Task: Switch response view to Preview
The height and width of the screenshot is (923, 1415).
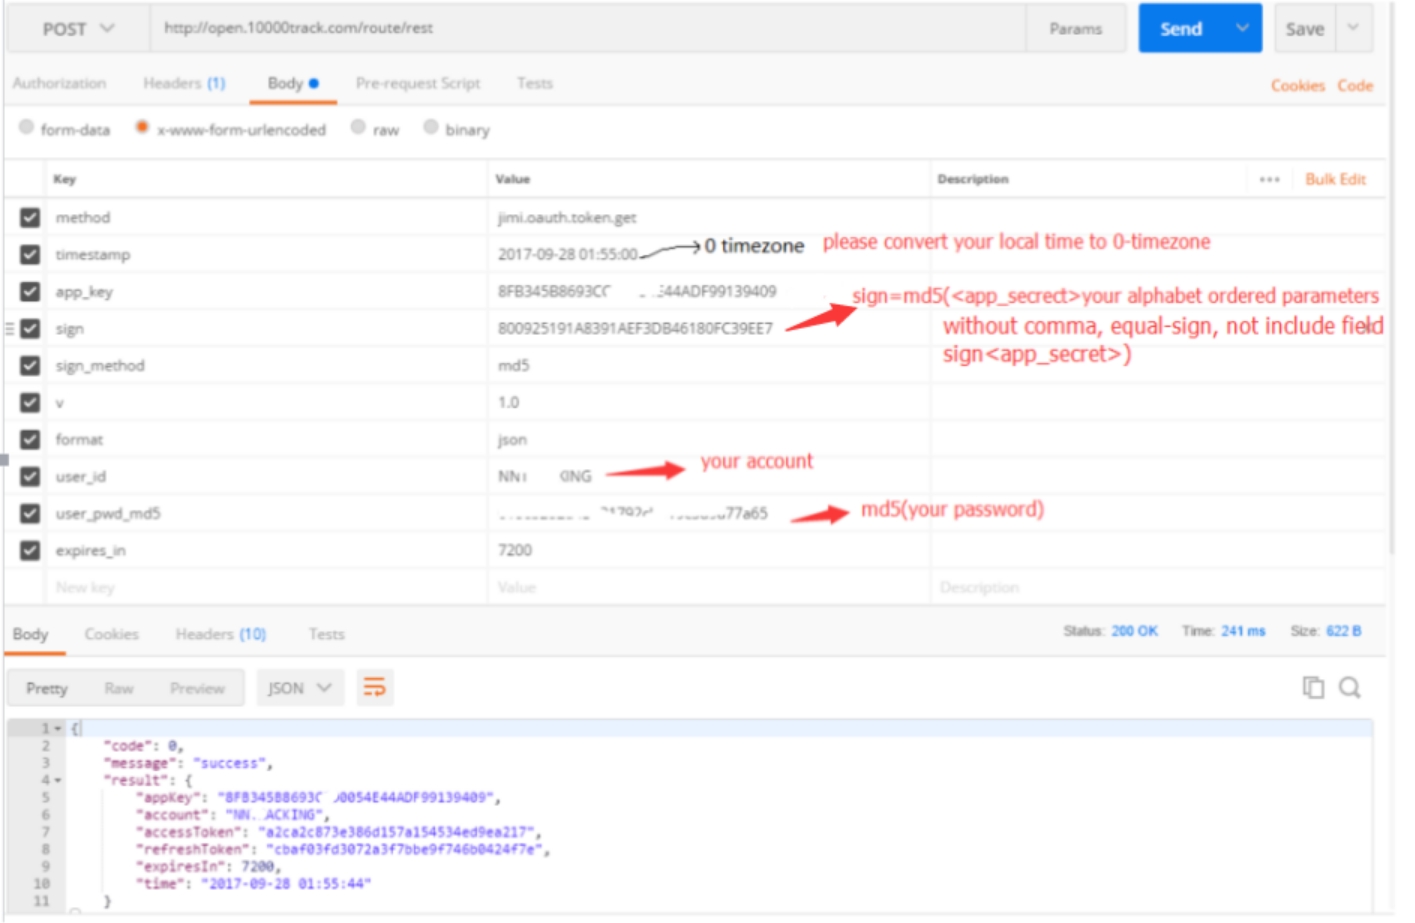Action: [197, 688]
